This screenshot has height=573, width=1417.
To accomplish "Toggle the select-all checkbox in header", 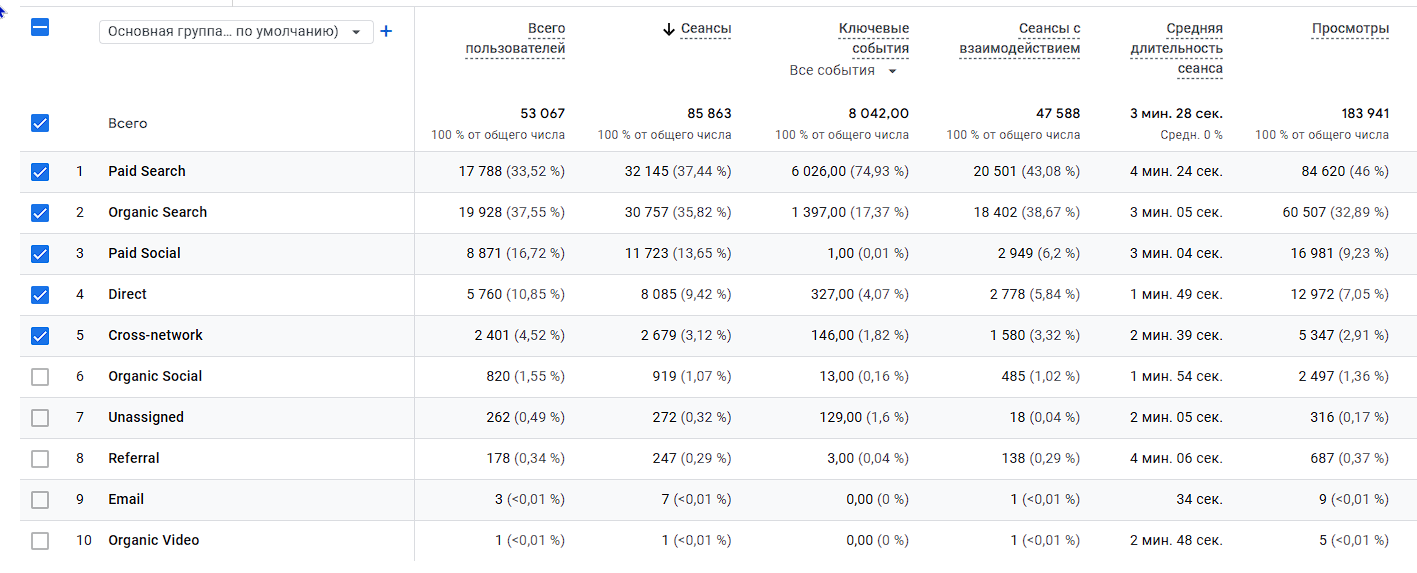I will point(40,28).
